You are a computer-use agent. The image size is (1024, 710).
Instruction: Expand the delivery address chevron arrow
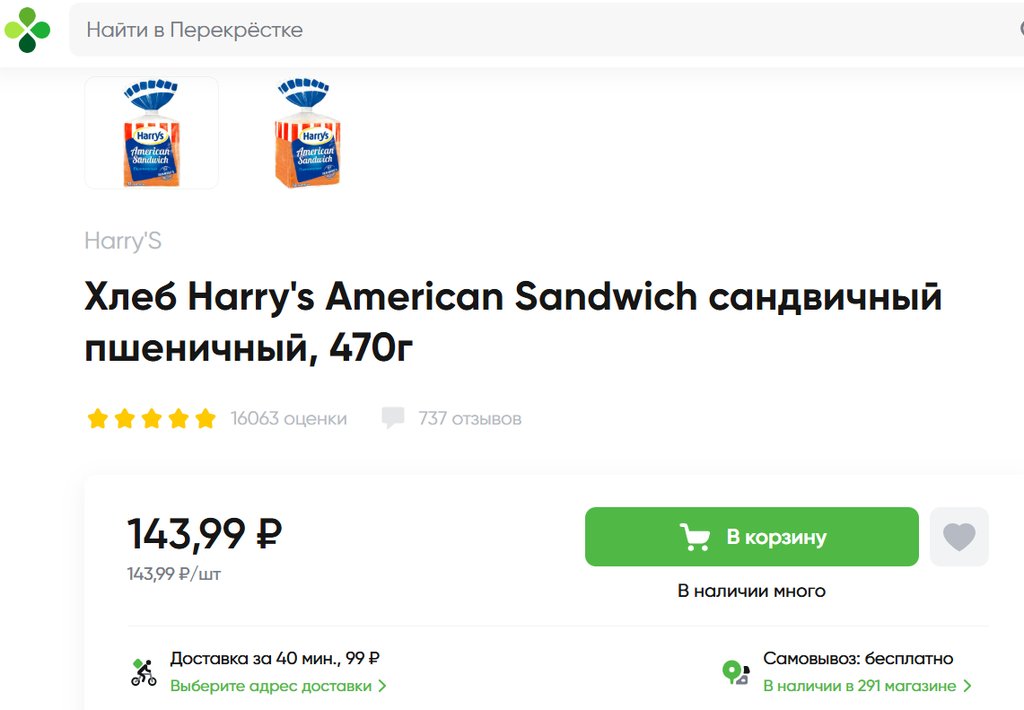click(382, 686)
